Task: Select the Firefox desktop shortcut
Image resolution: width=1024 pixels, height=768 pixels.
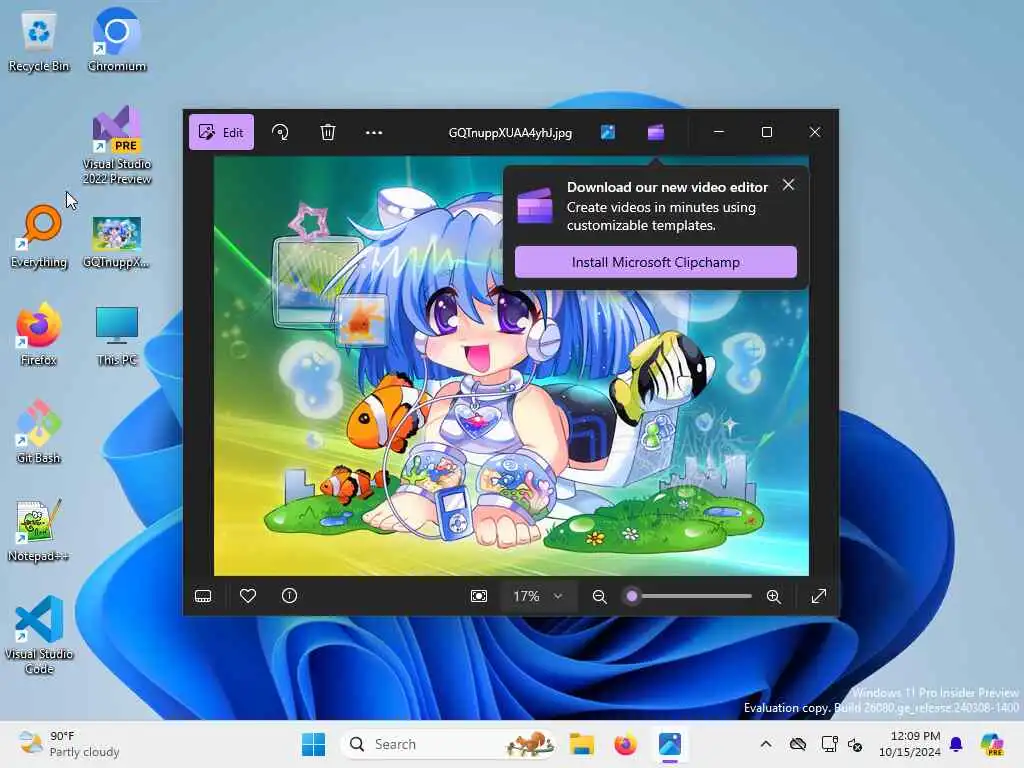Action: [x=39, y=334]
